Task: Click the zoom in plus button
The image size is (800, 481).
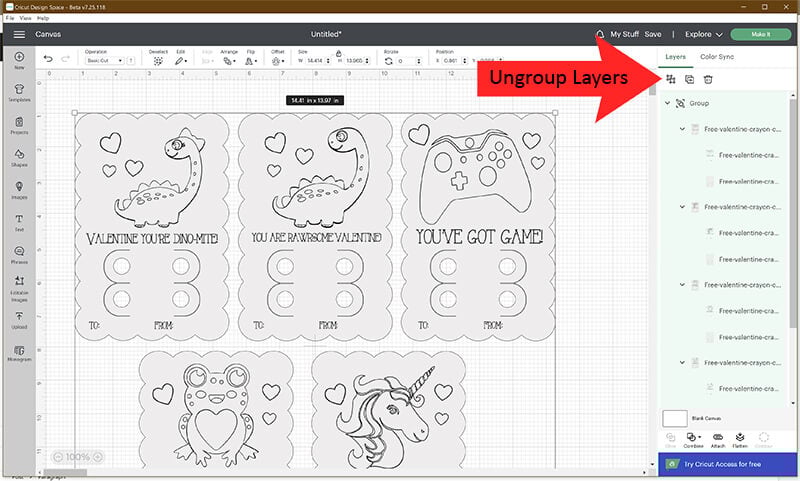Action: click(x=97, y=457)
